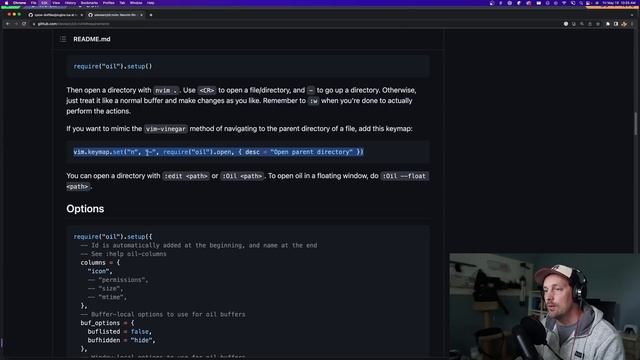Click the "buf_options = {" code line
640x360 pixels.
107,323
